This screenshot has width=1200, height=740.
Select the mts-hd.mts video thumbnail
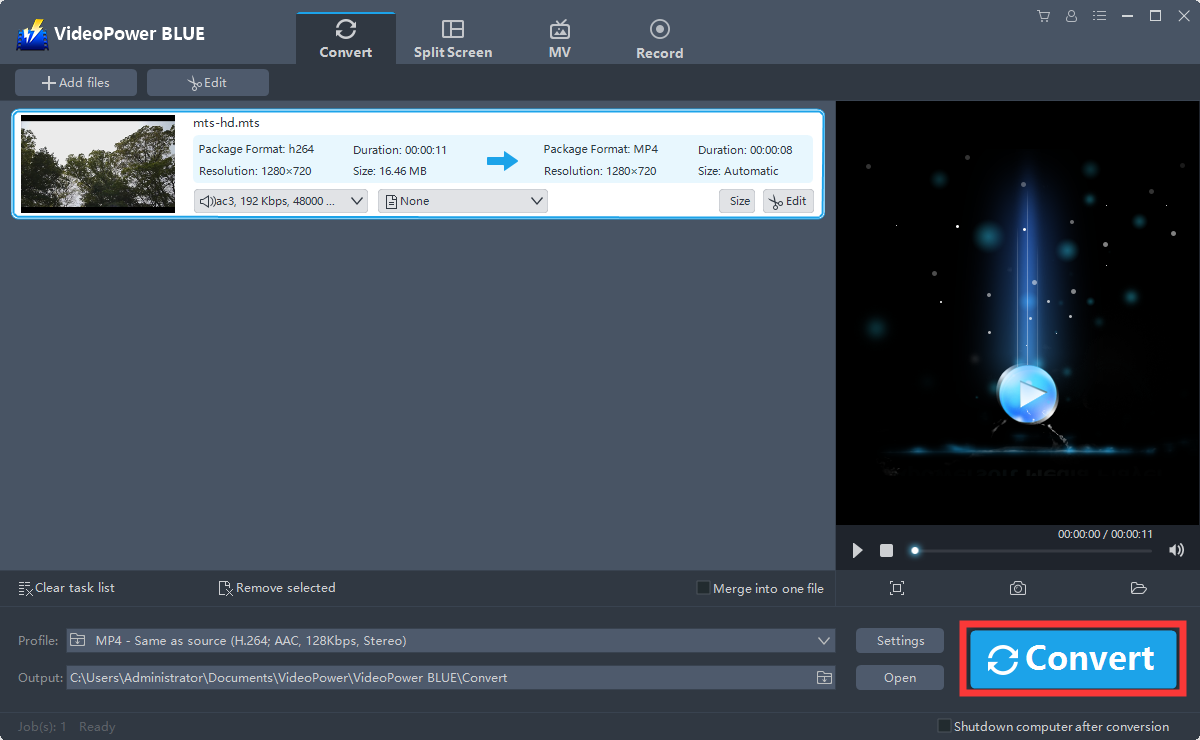coord(97,163)
